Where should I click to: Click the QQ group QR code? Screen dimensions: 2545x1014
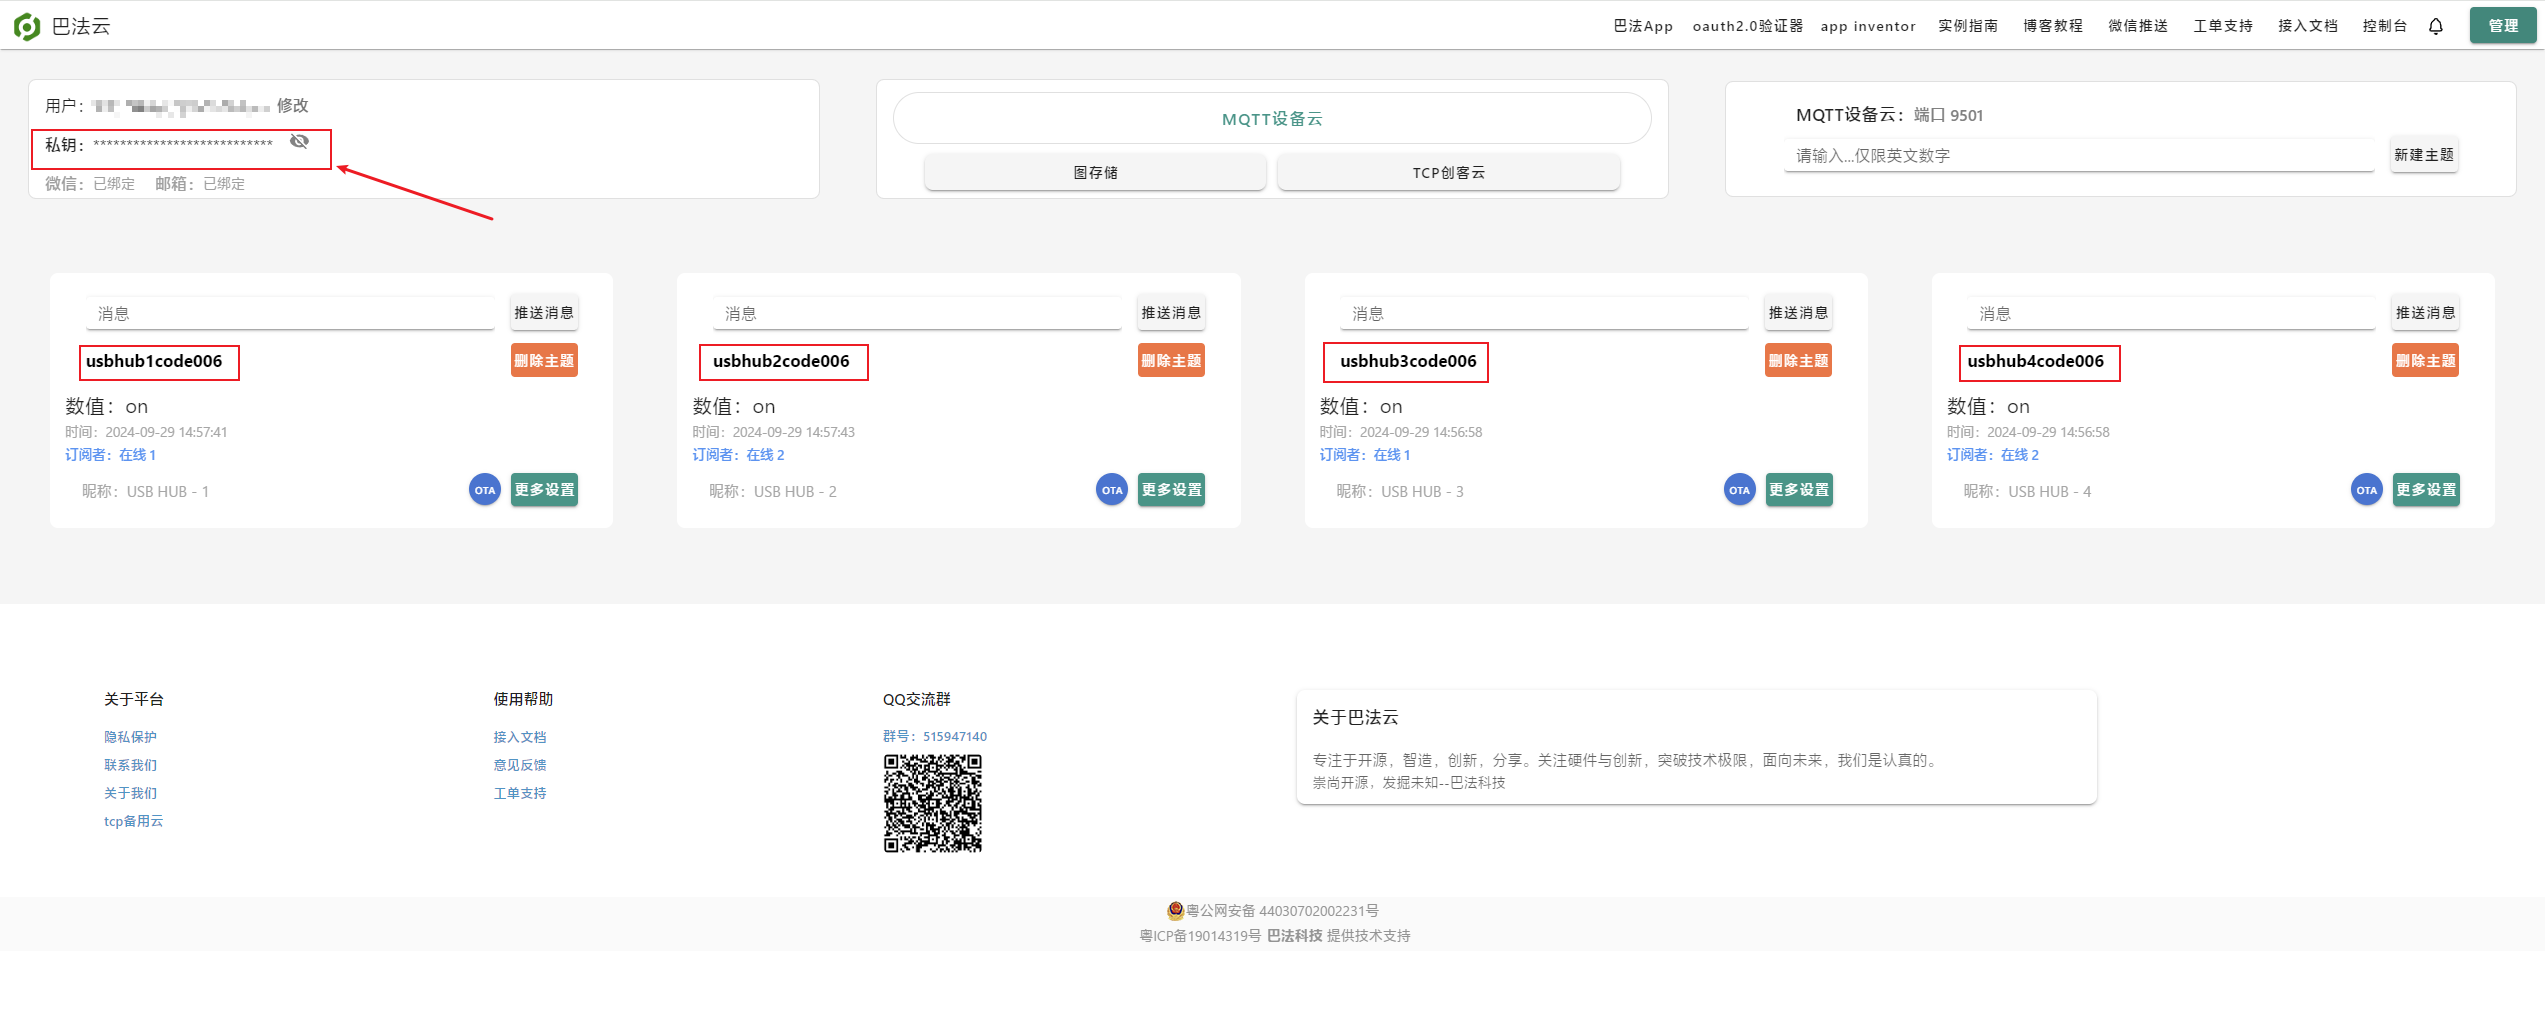pos(932,803)
